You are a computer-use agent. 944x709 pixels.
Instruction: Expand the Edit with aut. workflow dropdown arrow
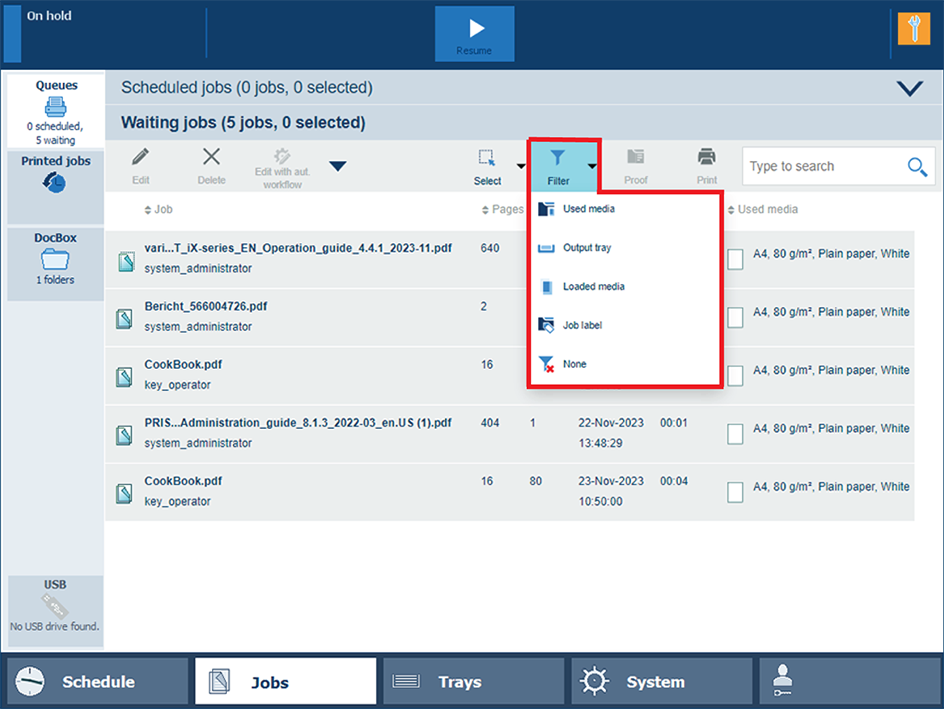click(x=338, y=166)
